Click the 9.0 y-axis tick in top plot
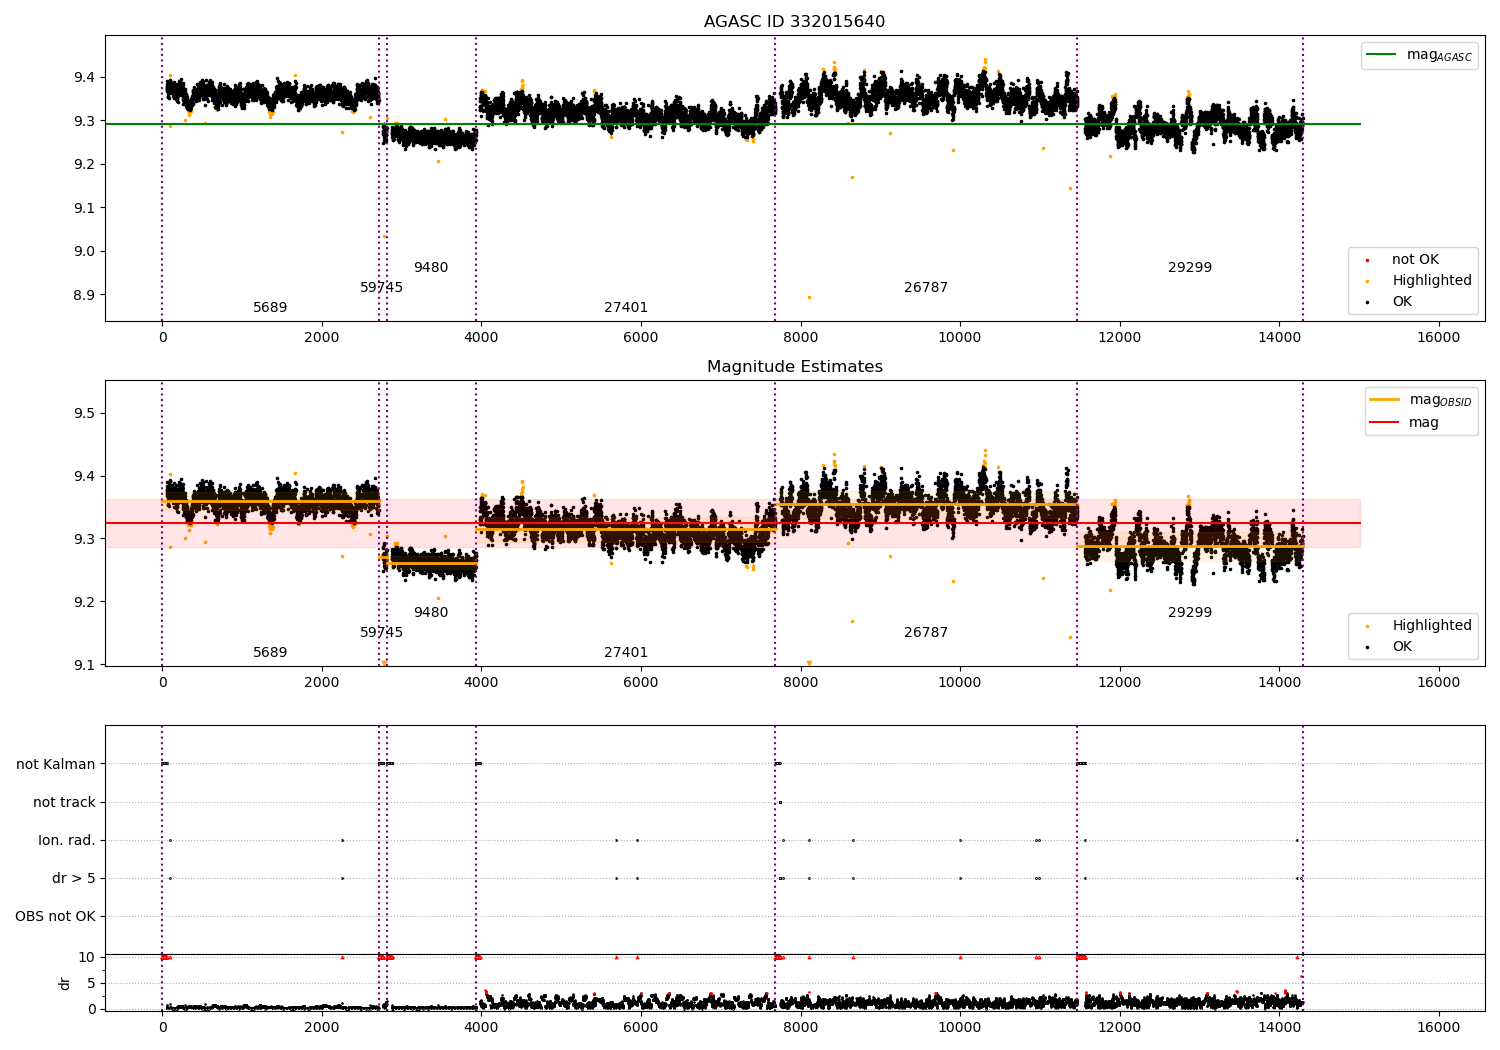 (x=84, y=252)
